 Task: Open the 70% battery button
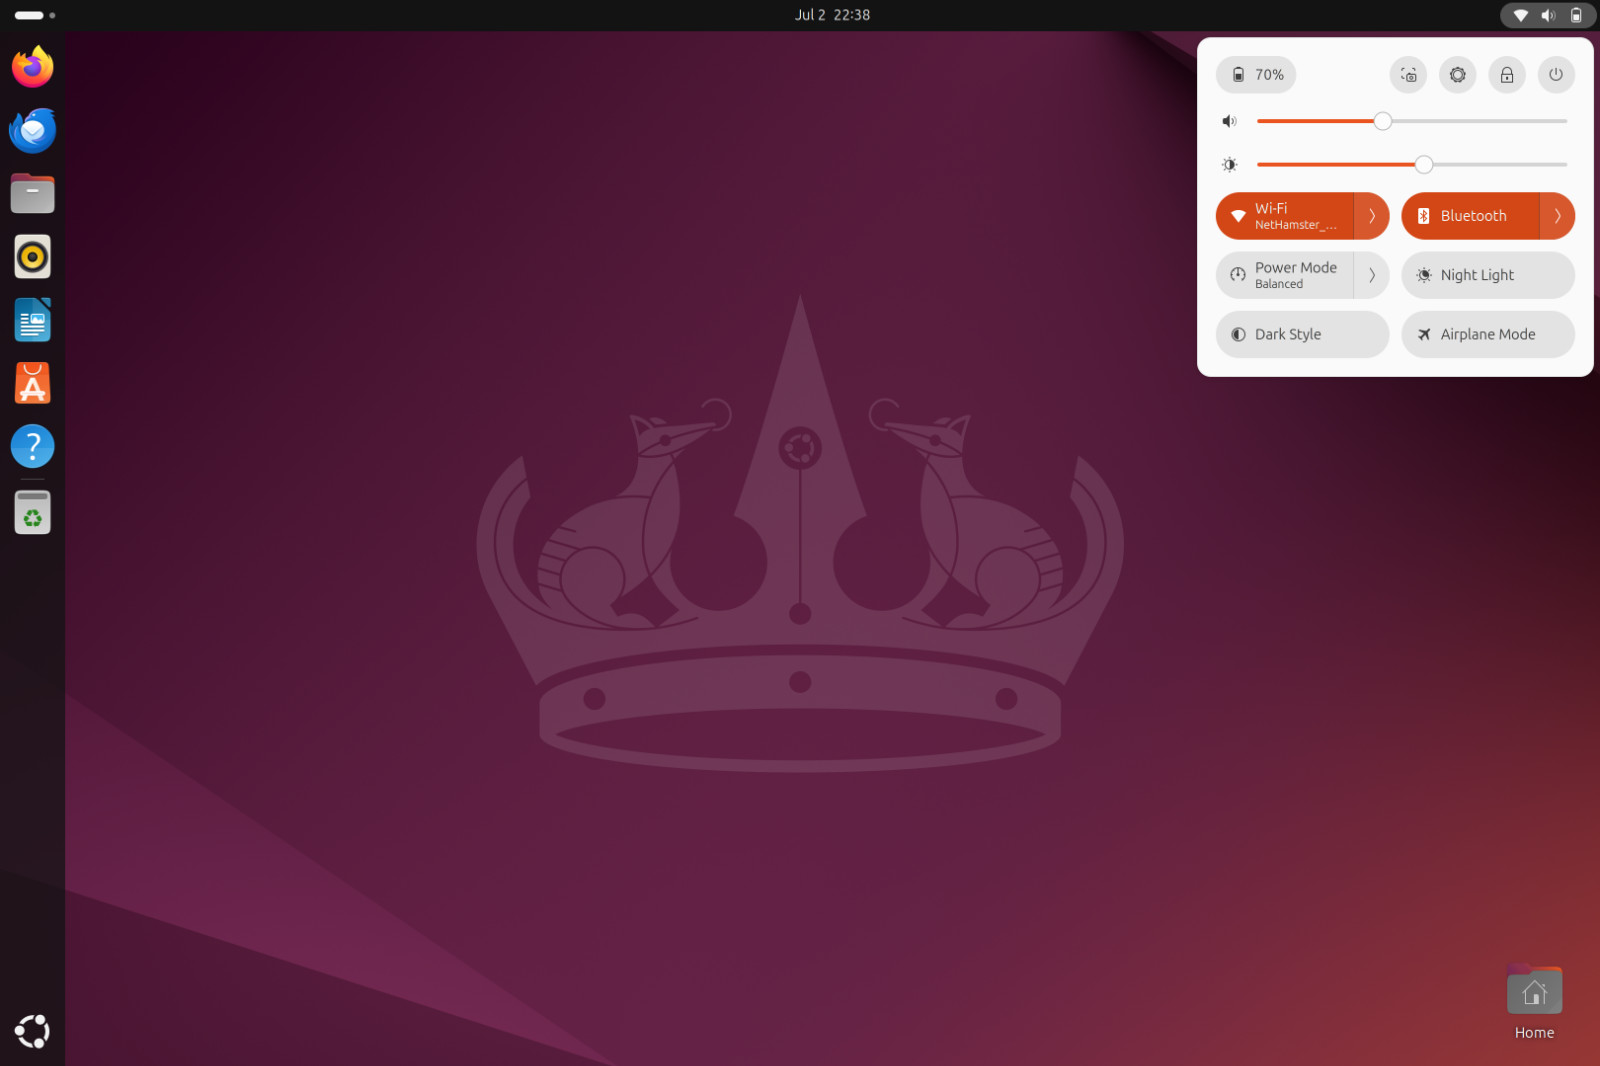coord(1256,75)
